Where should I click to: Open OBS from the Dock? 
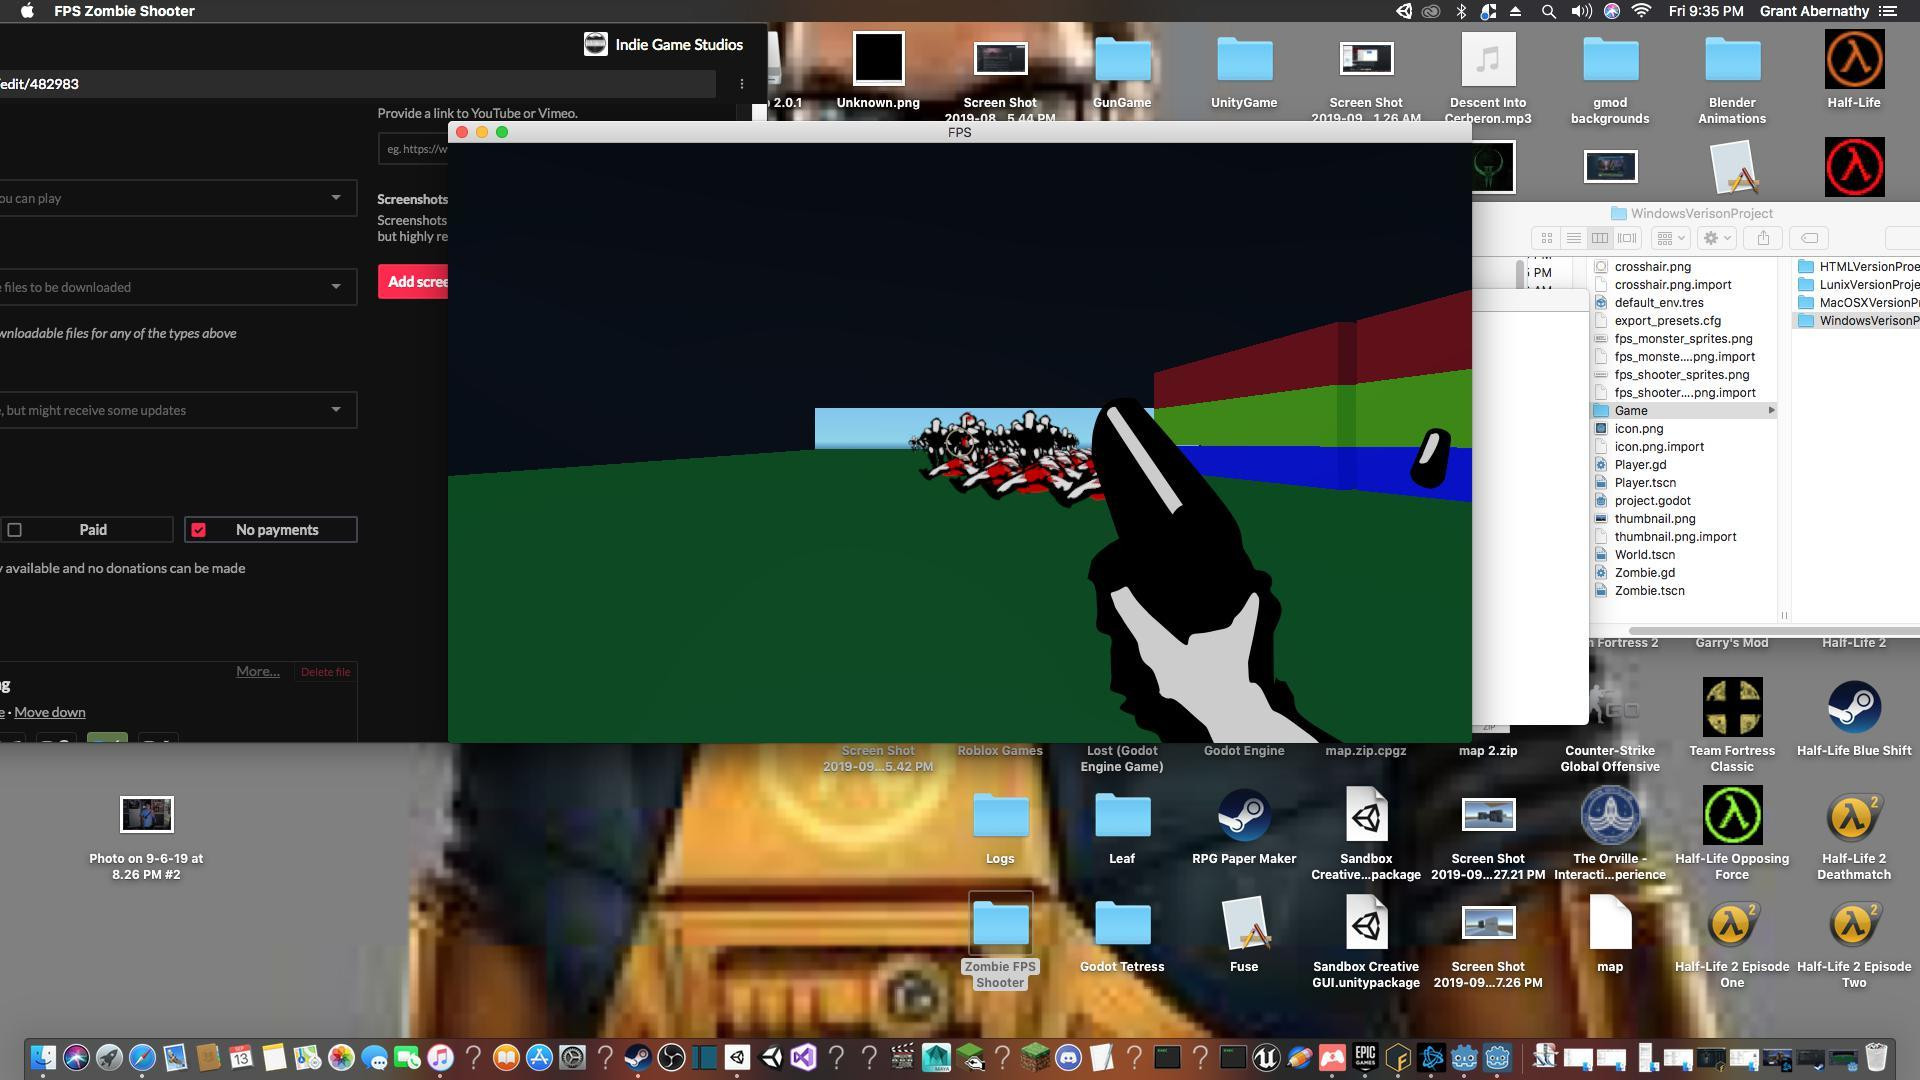tap(671, 1057)
